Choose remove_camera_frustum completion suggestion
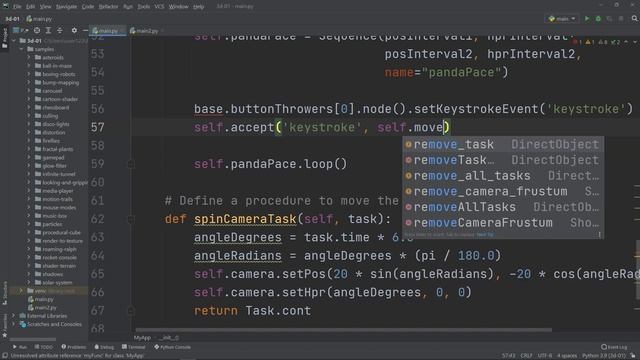This screenshot has height=360, width=640. [x=502, y=191]
